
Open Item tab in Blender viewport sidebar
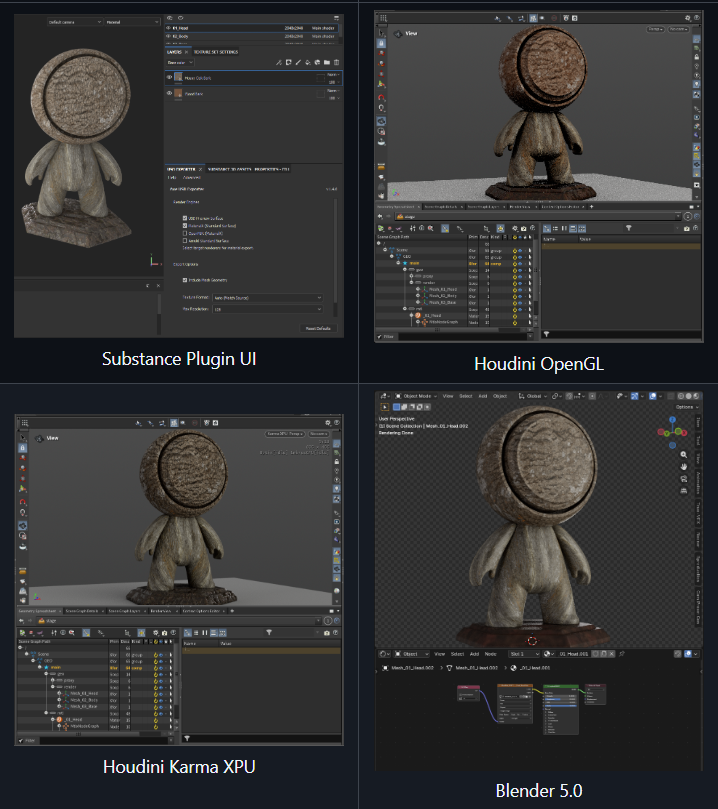(x=698, y=423)
